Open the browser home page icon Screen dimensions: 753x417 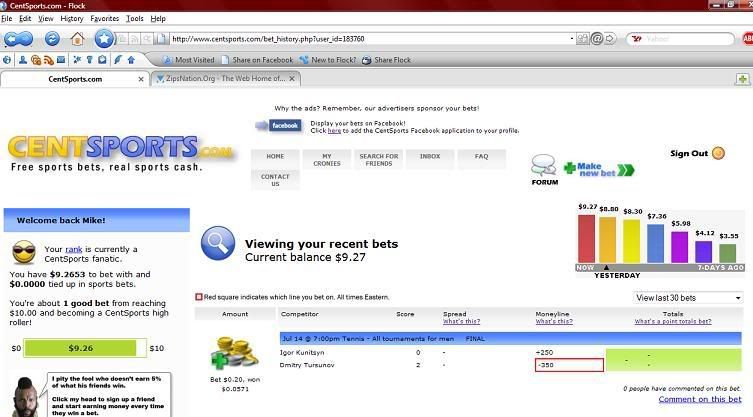[x=77, y=38]
